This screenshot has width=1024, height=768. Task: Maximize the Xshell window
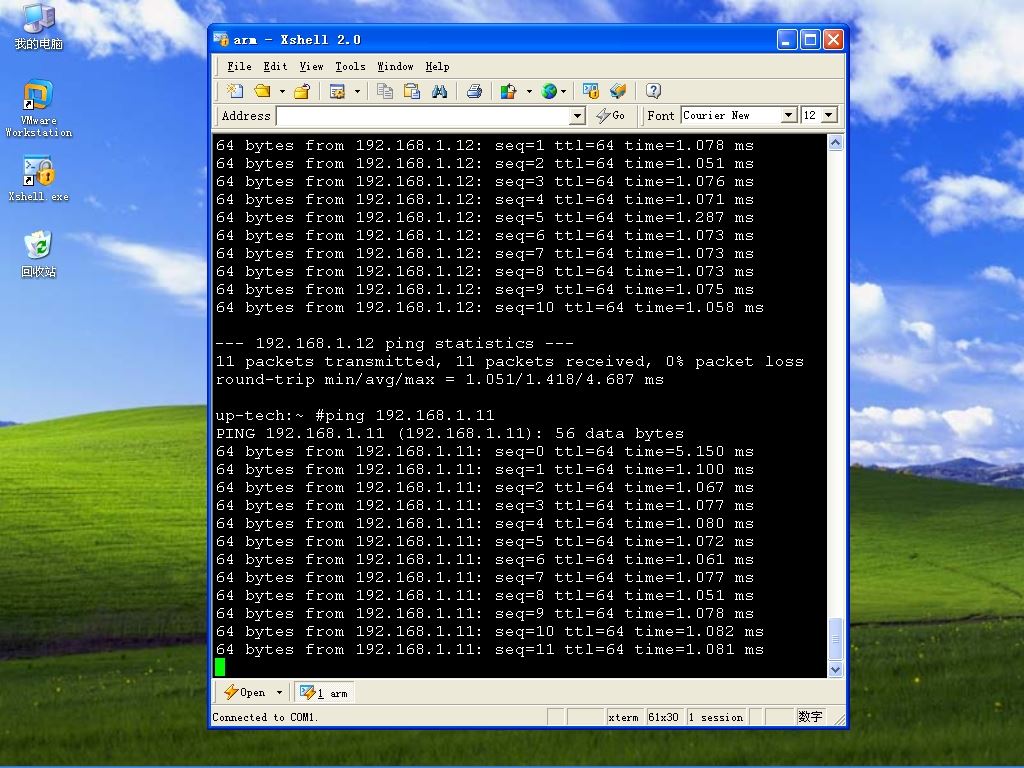coord(810,40)
